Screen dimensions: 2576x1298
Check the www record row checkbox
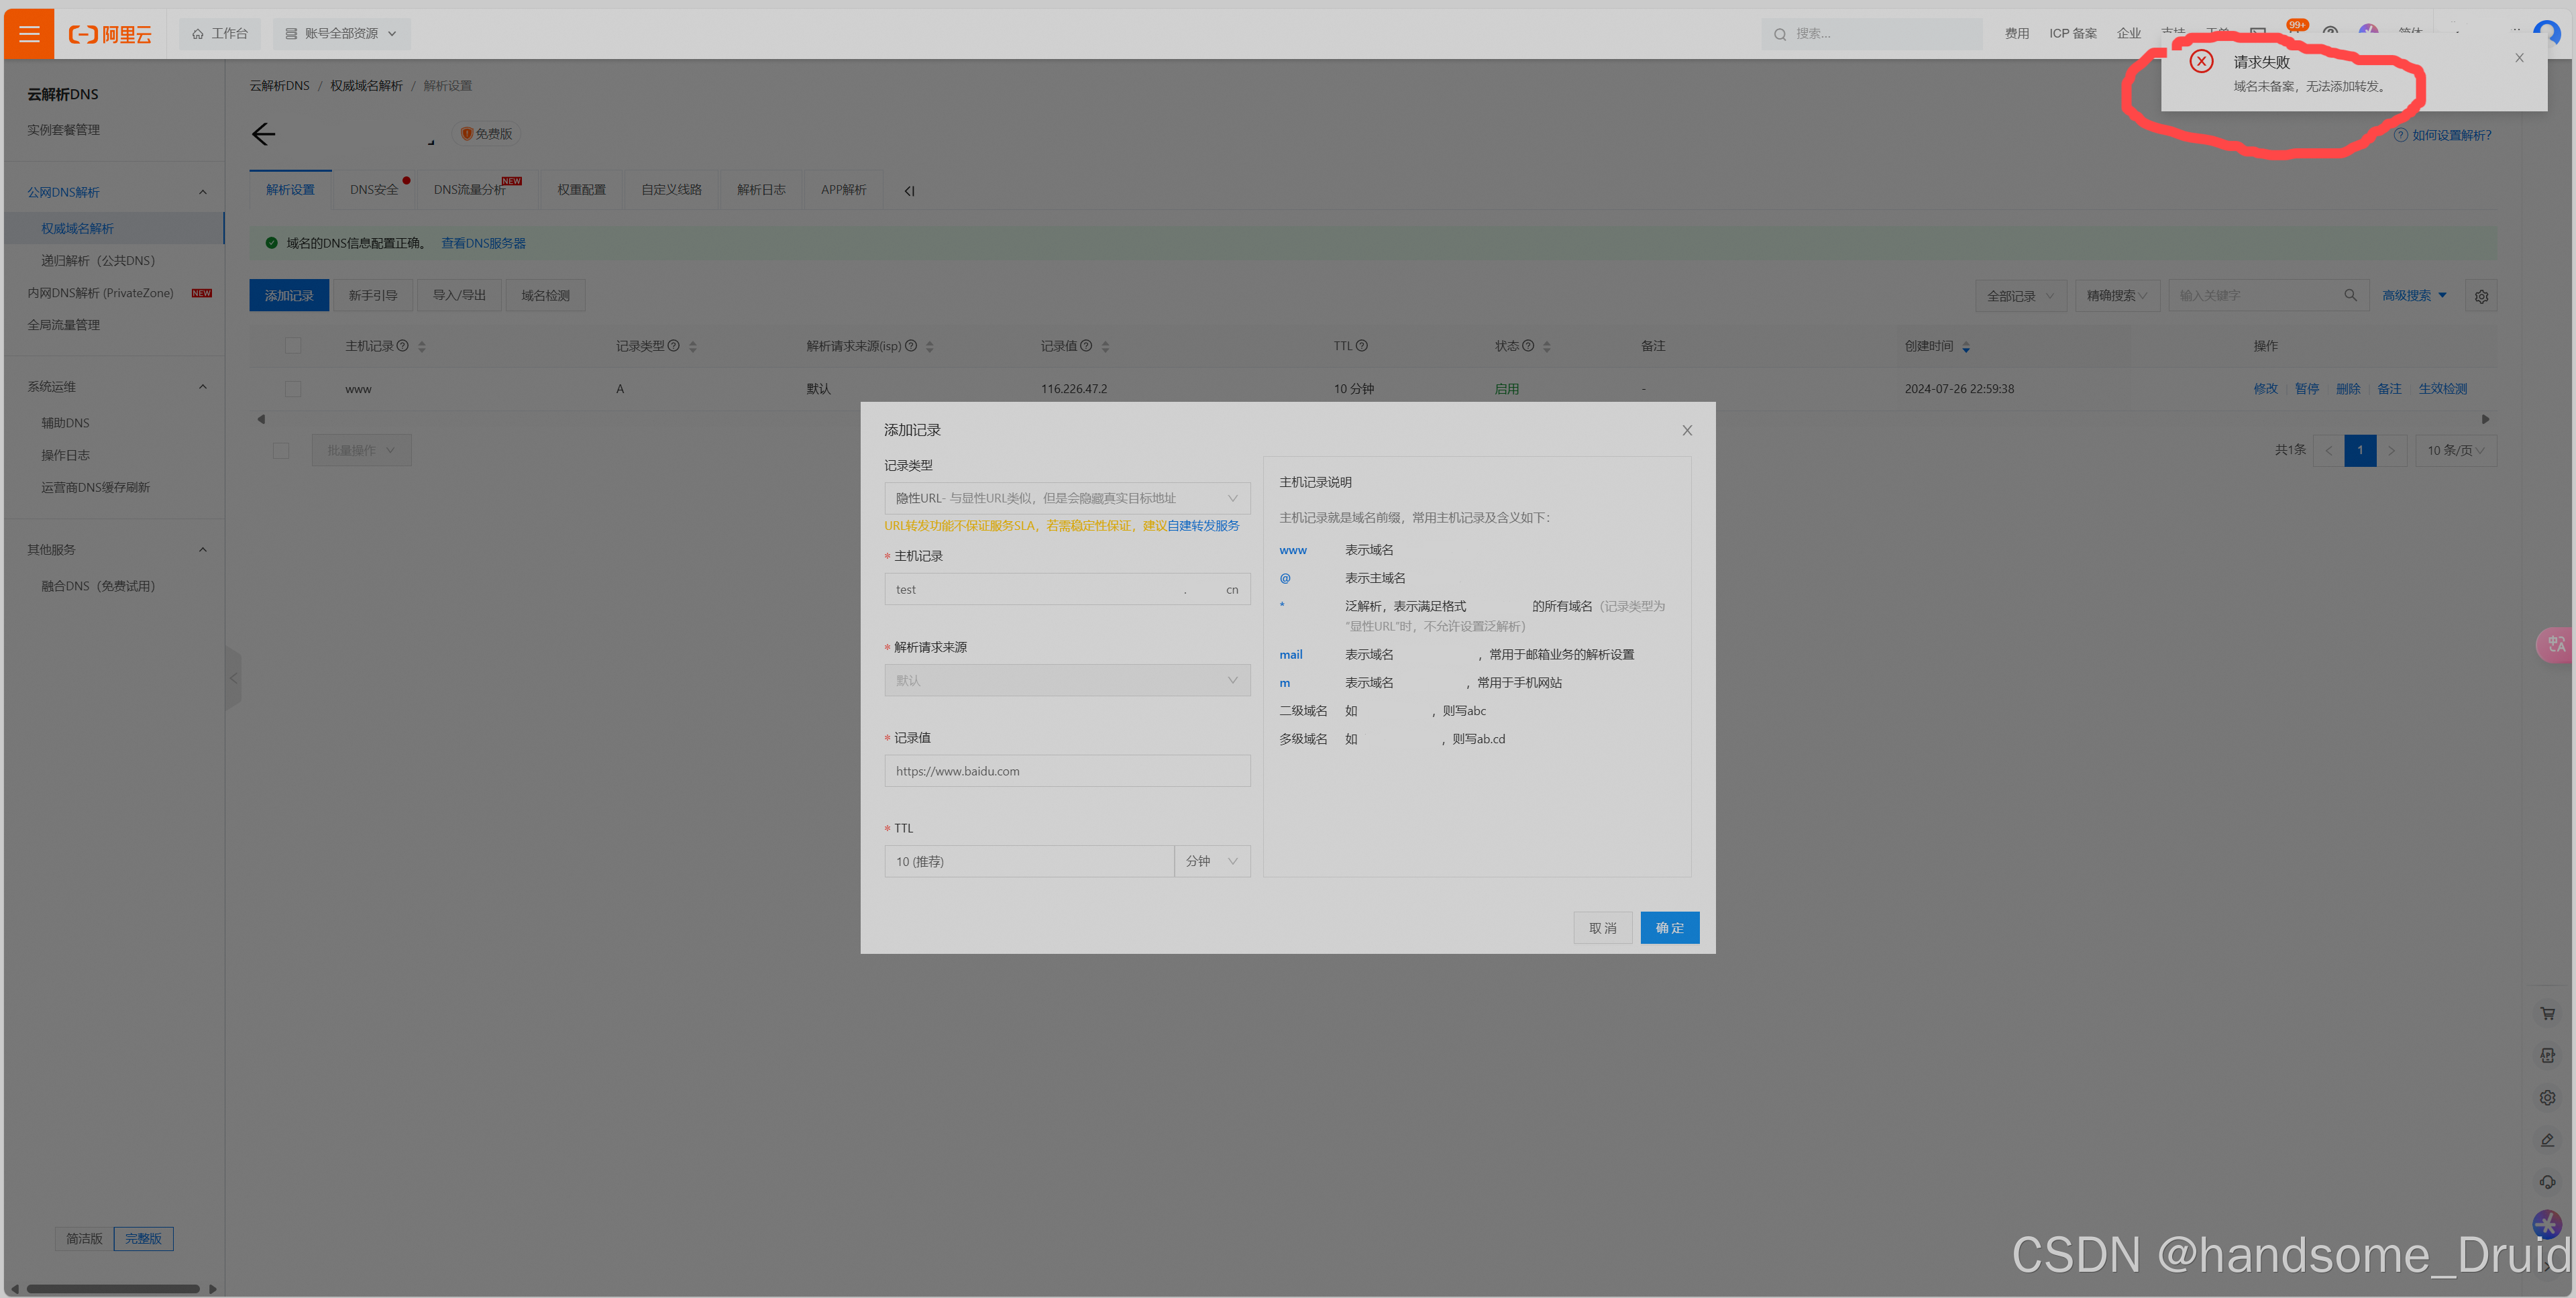pyautogui.click(x=293, y=388)
